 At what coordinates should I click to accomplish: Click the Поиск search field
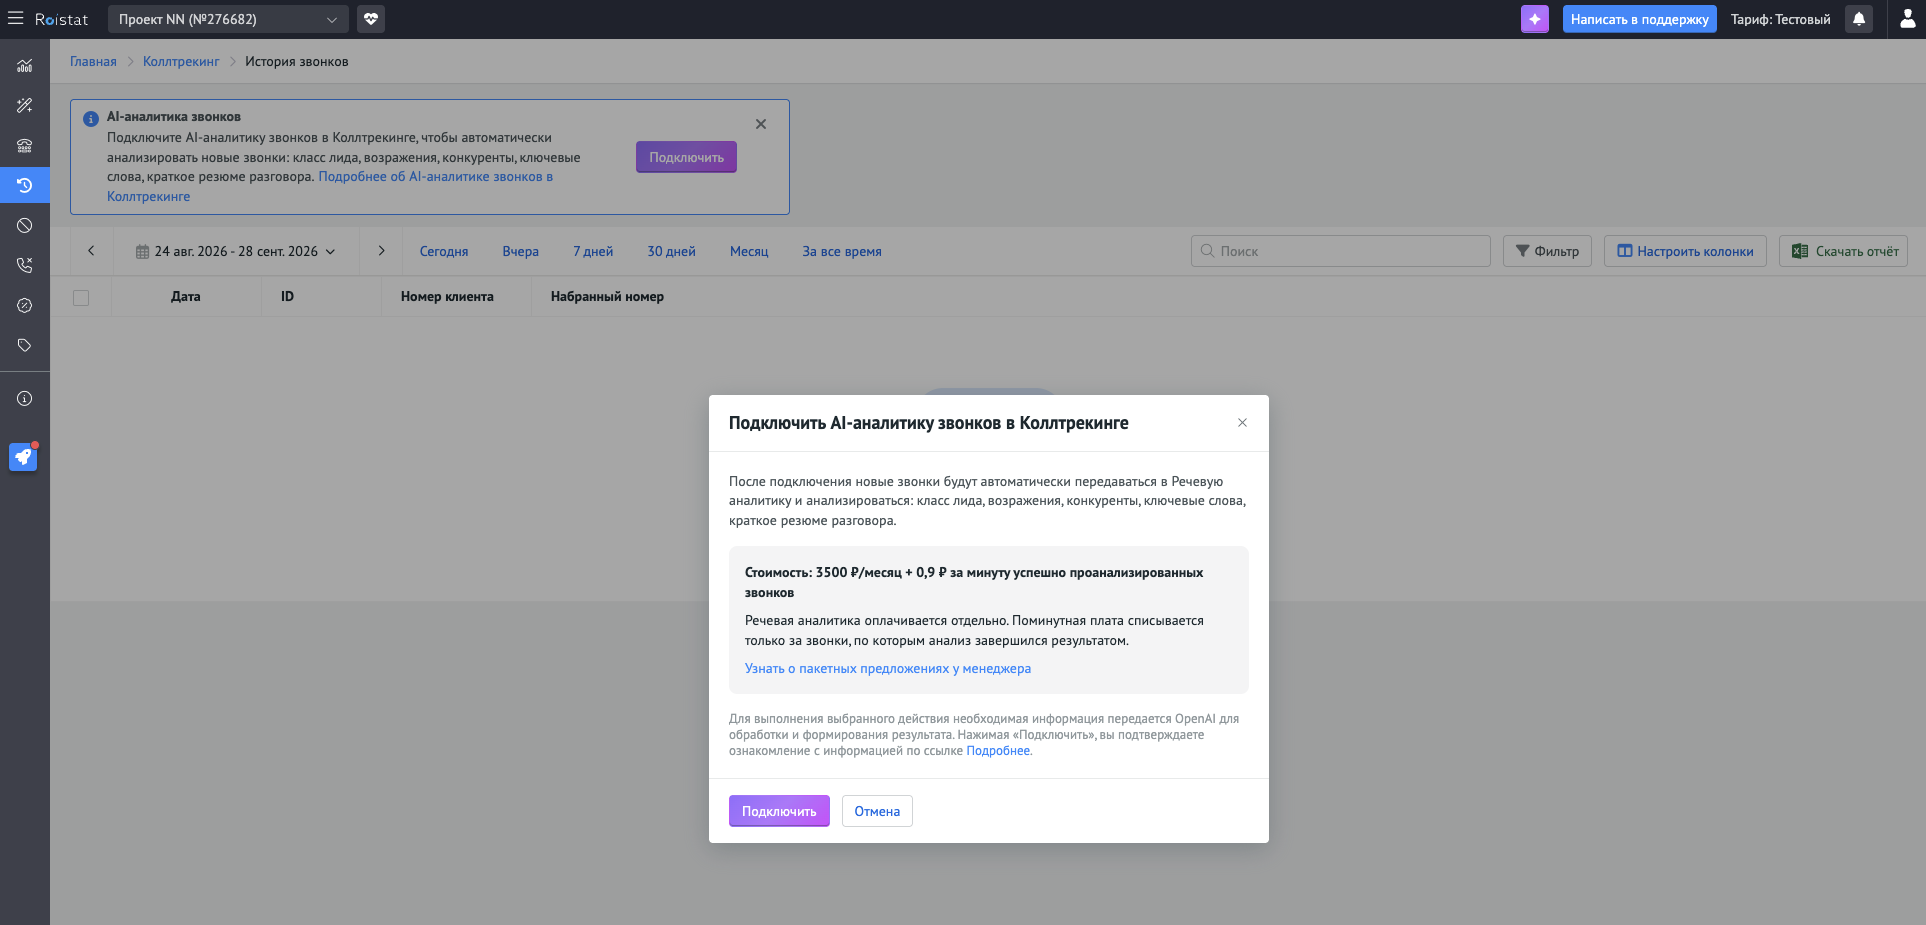(x=1341, y=251)
